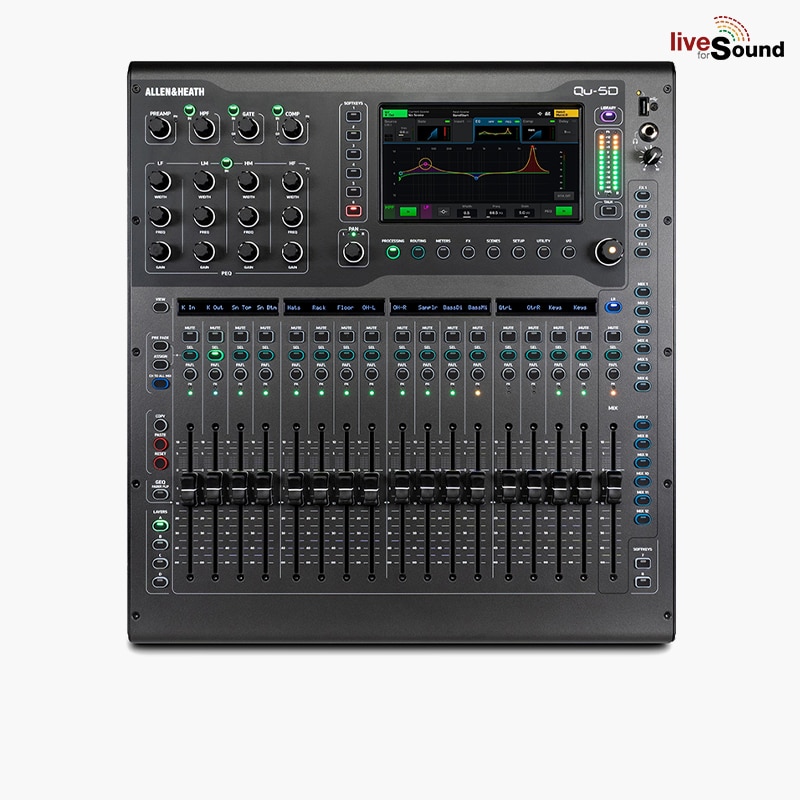800x800 pixels.
Task: Hit the Talk key below the meters
Action: point(608,210)
